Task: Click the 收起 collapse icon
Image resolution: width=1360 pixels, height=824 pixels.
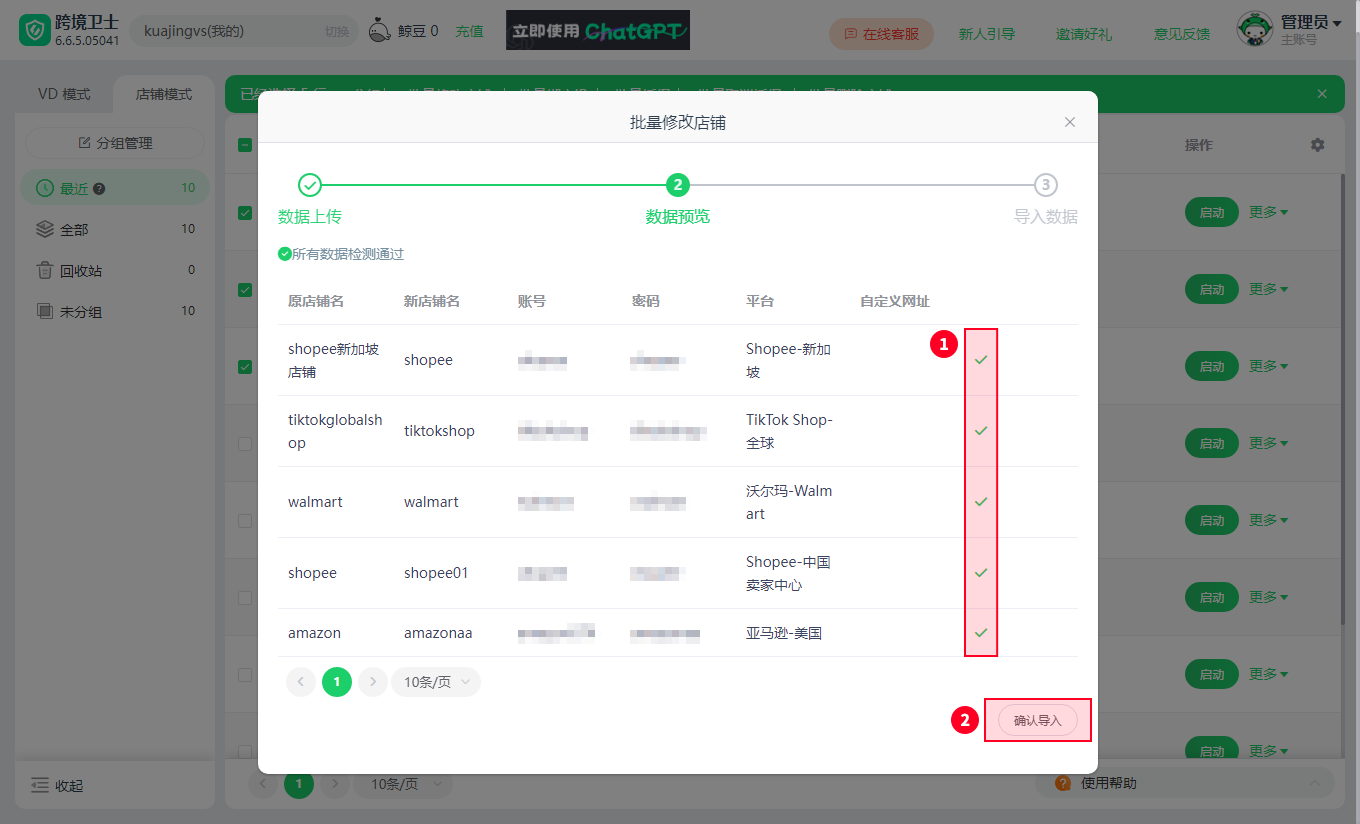Action: click(40, 785)
